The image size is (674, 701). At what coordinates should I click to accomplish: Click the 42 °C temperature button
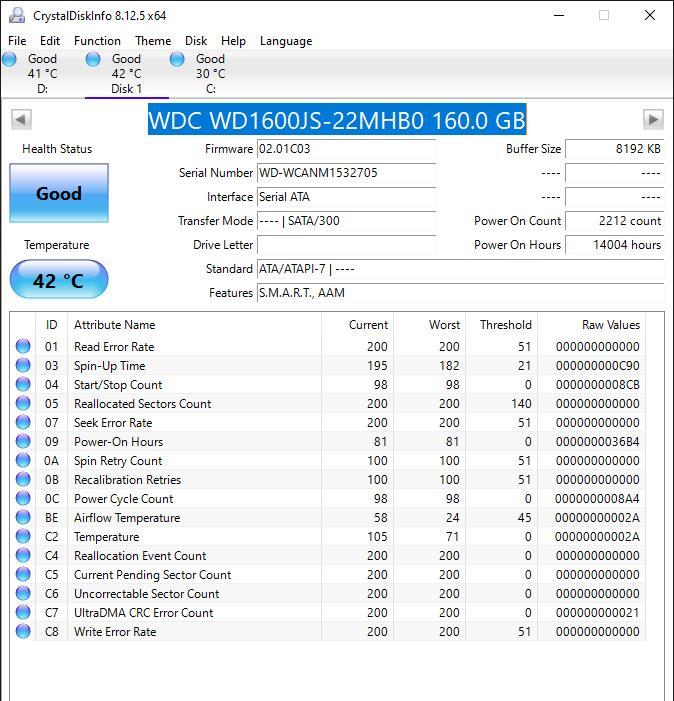point(59,279)
